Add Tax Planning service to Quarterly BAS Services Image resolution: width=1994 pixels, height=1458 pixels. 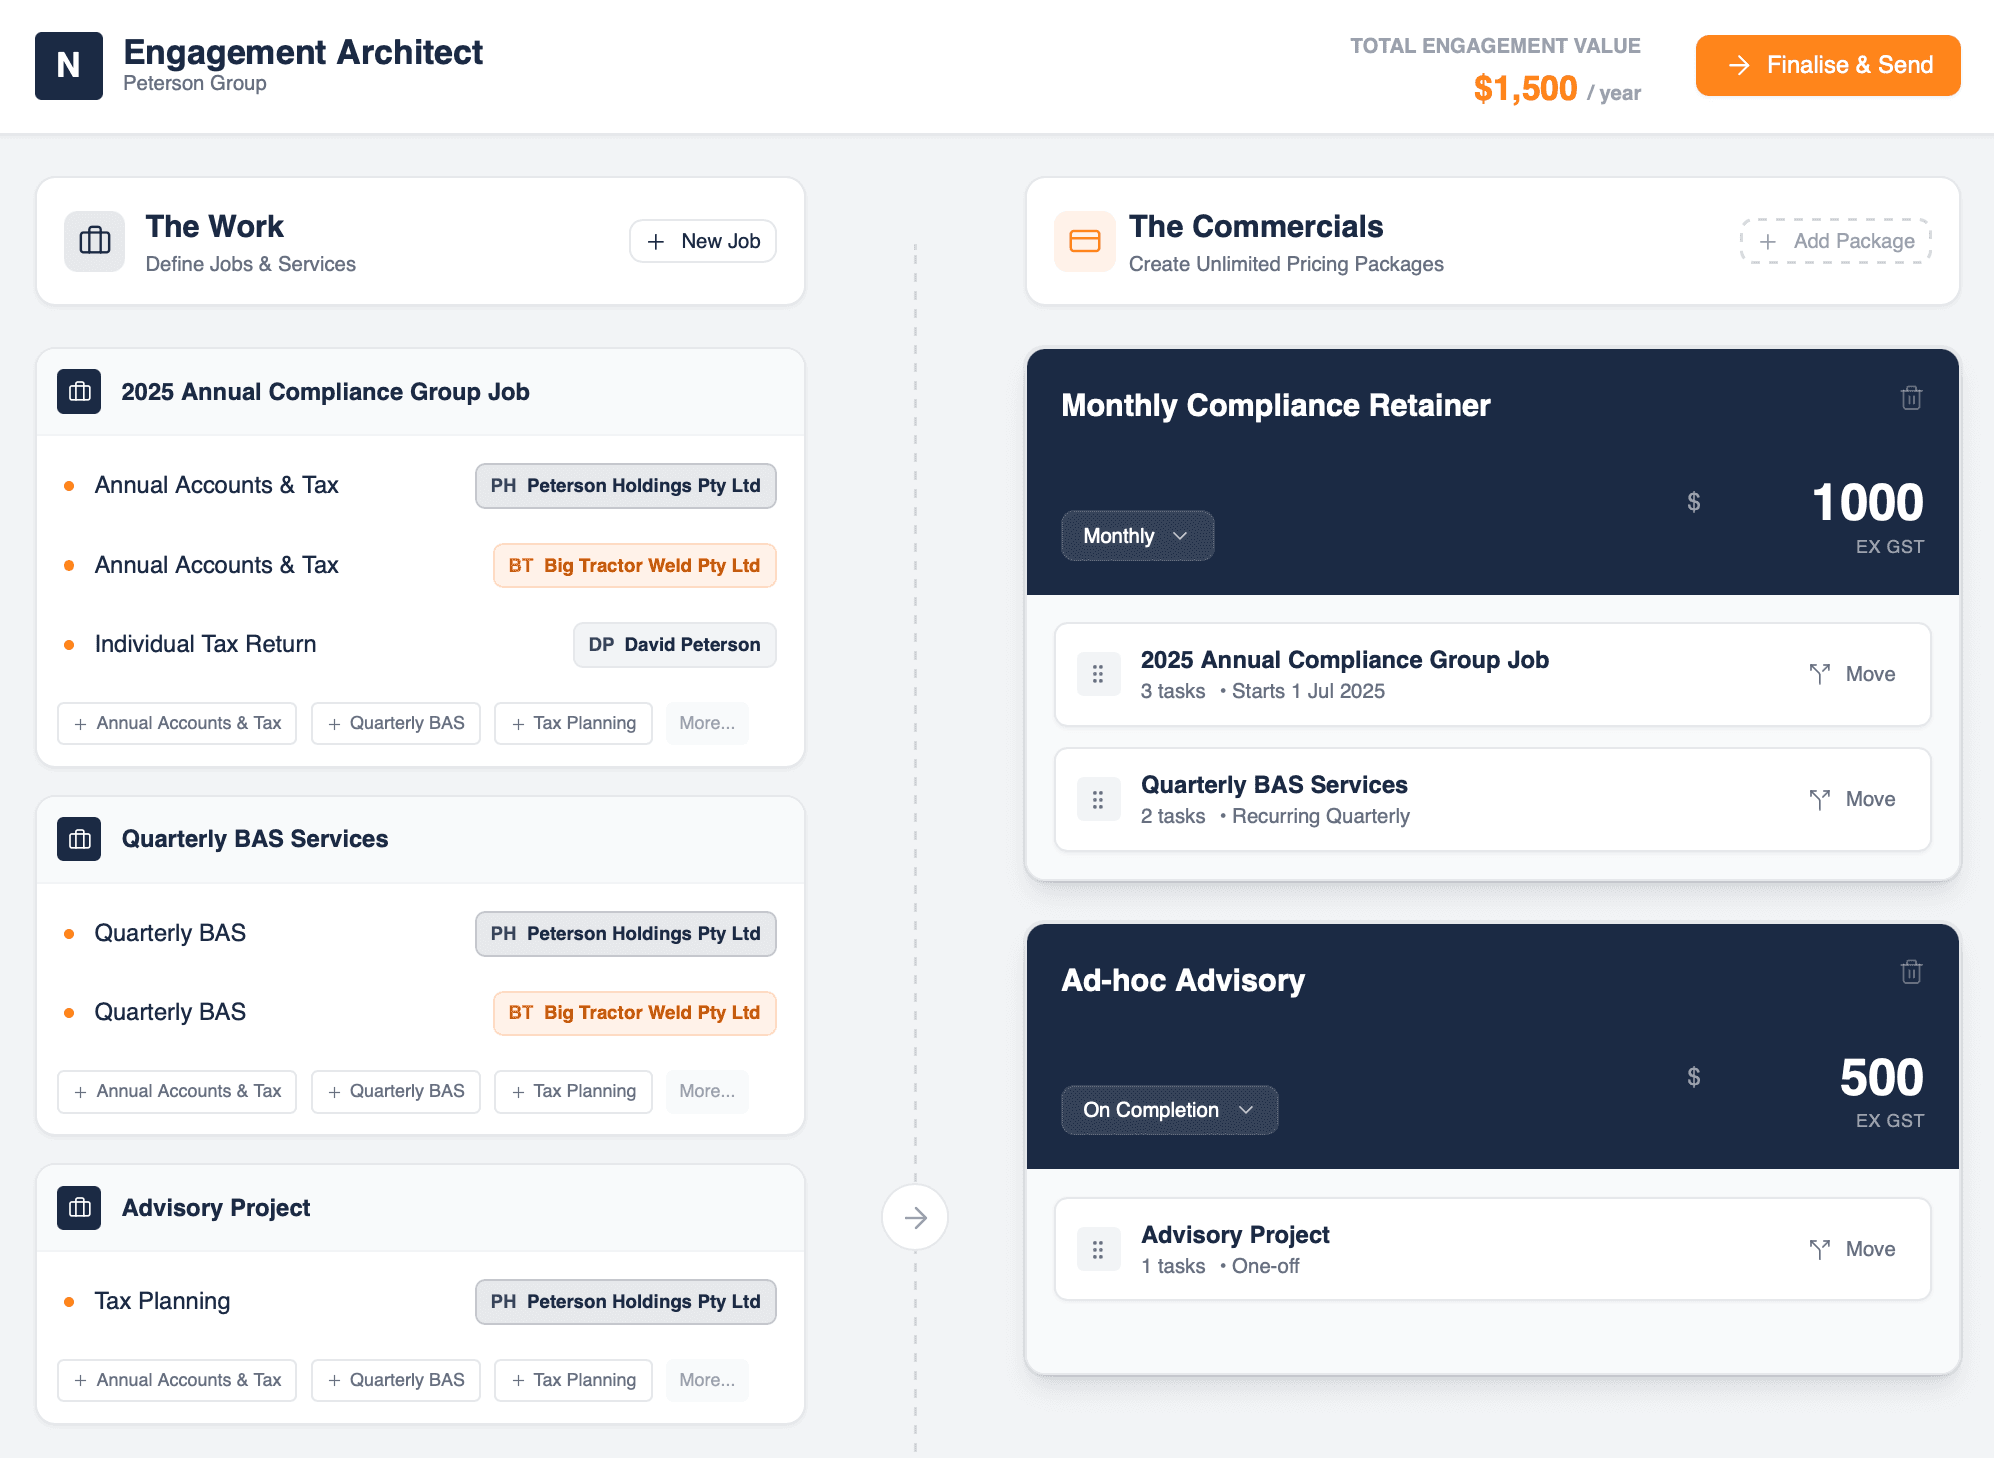click(572, 1091)
